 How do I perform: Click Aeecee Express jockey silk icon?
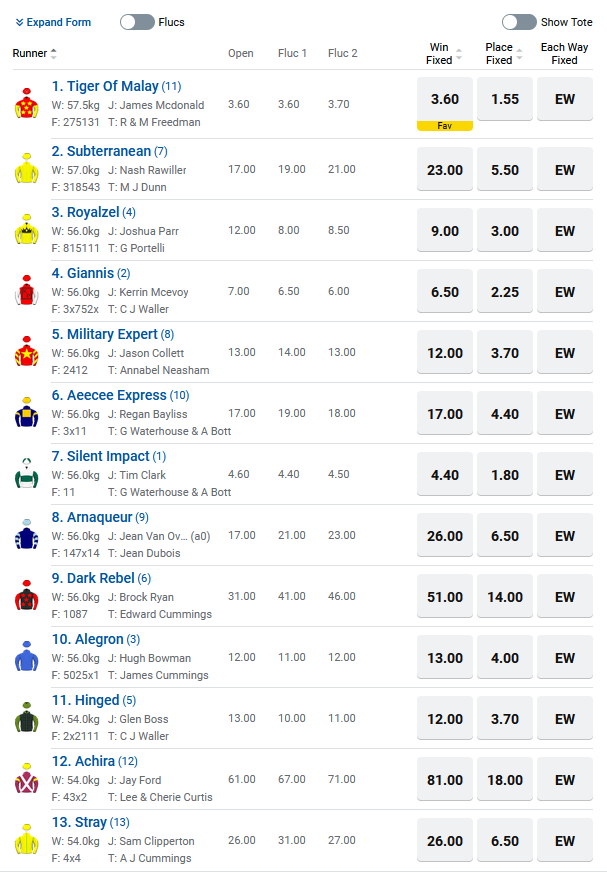(25, 414)
